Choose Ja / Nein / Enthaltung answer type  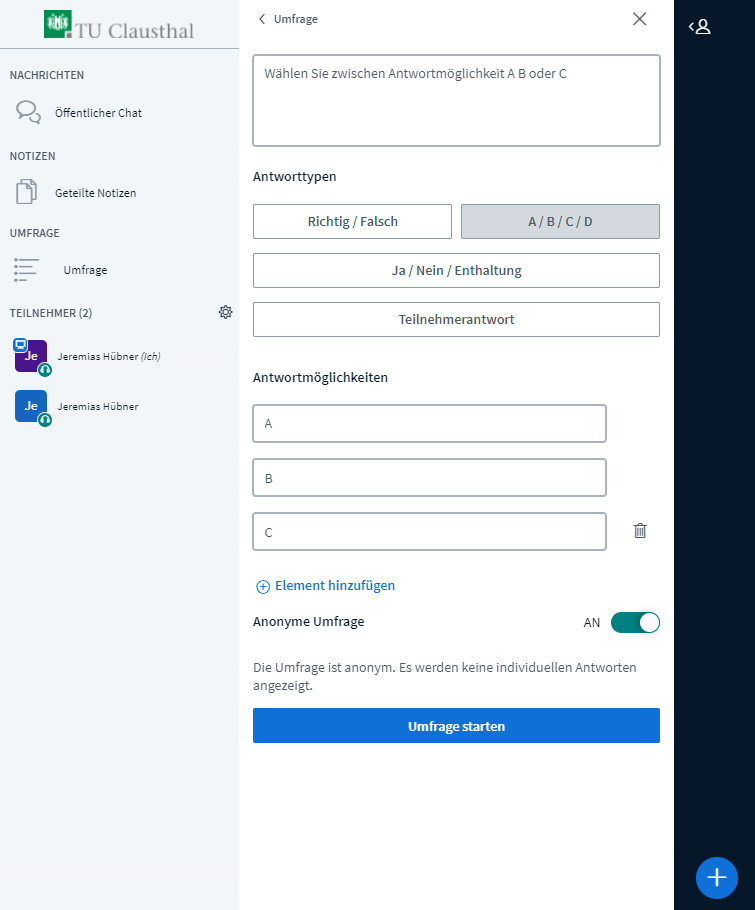pyautogui.click(x=456, y=270)
